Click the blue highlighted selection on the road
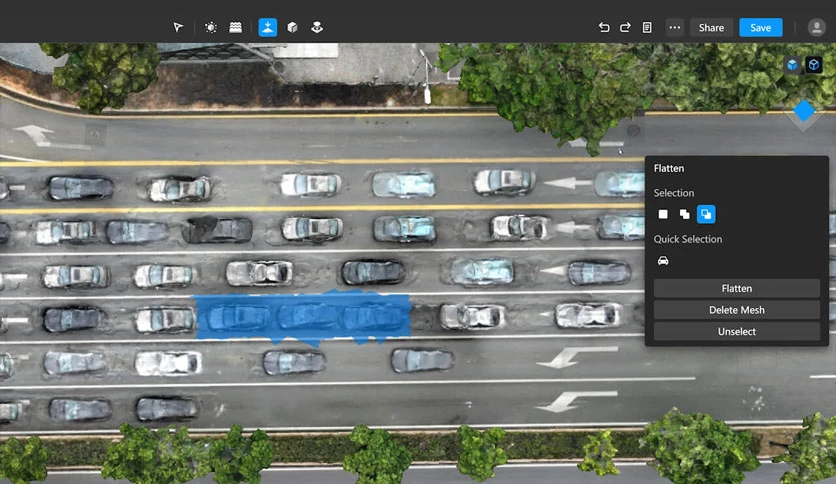This screenshot has height=484, width=836. point(303,317)
